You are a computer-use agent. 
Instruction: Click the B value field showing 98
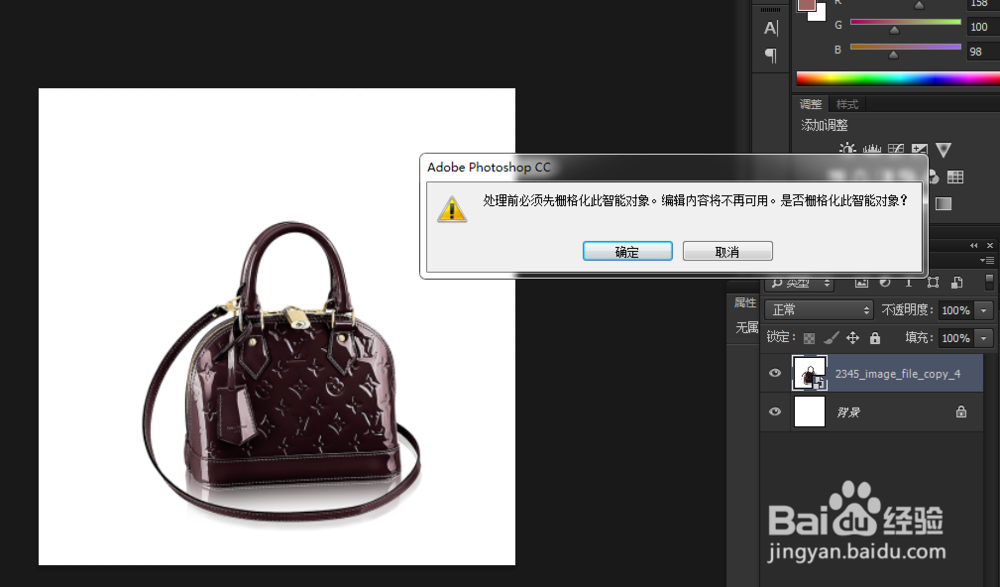982,52
